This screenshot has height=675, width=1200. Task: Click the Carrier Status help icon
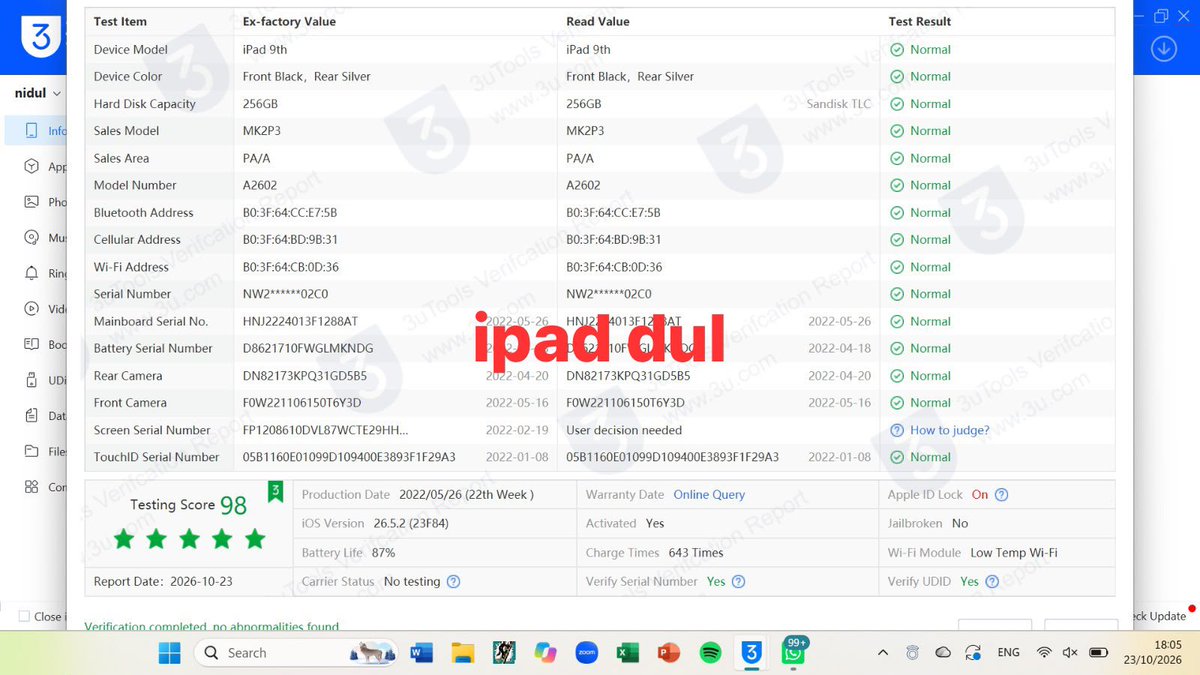click(x=453, y=582)
